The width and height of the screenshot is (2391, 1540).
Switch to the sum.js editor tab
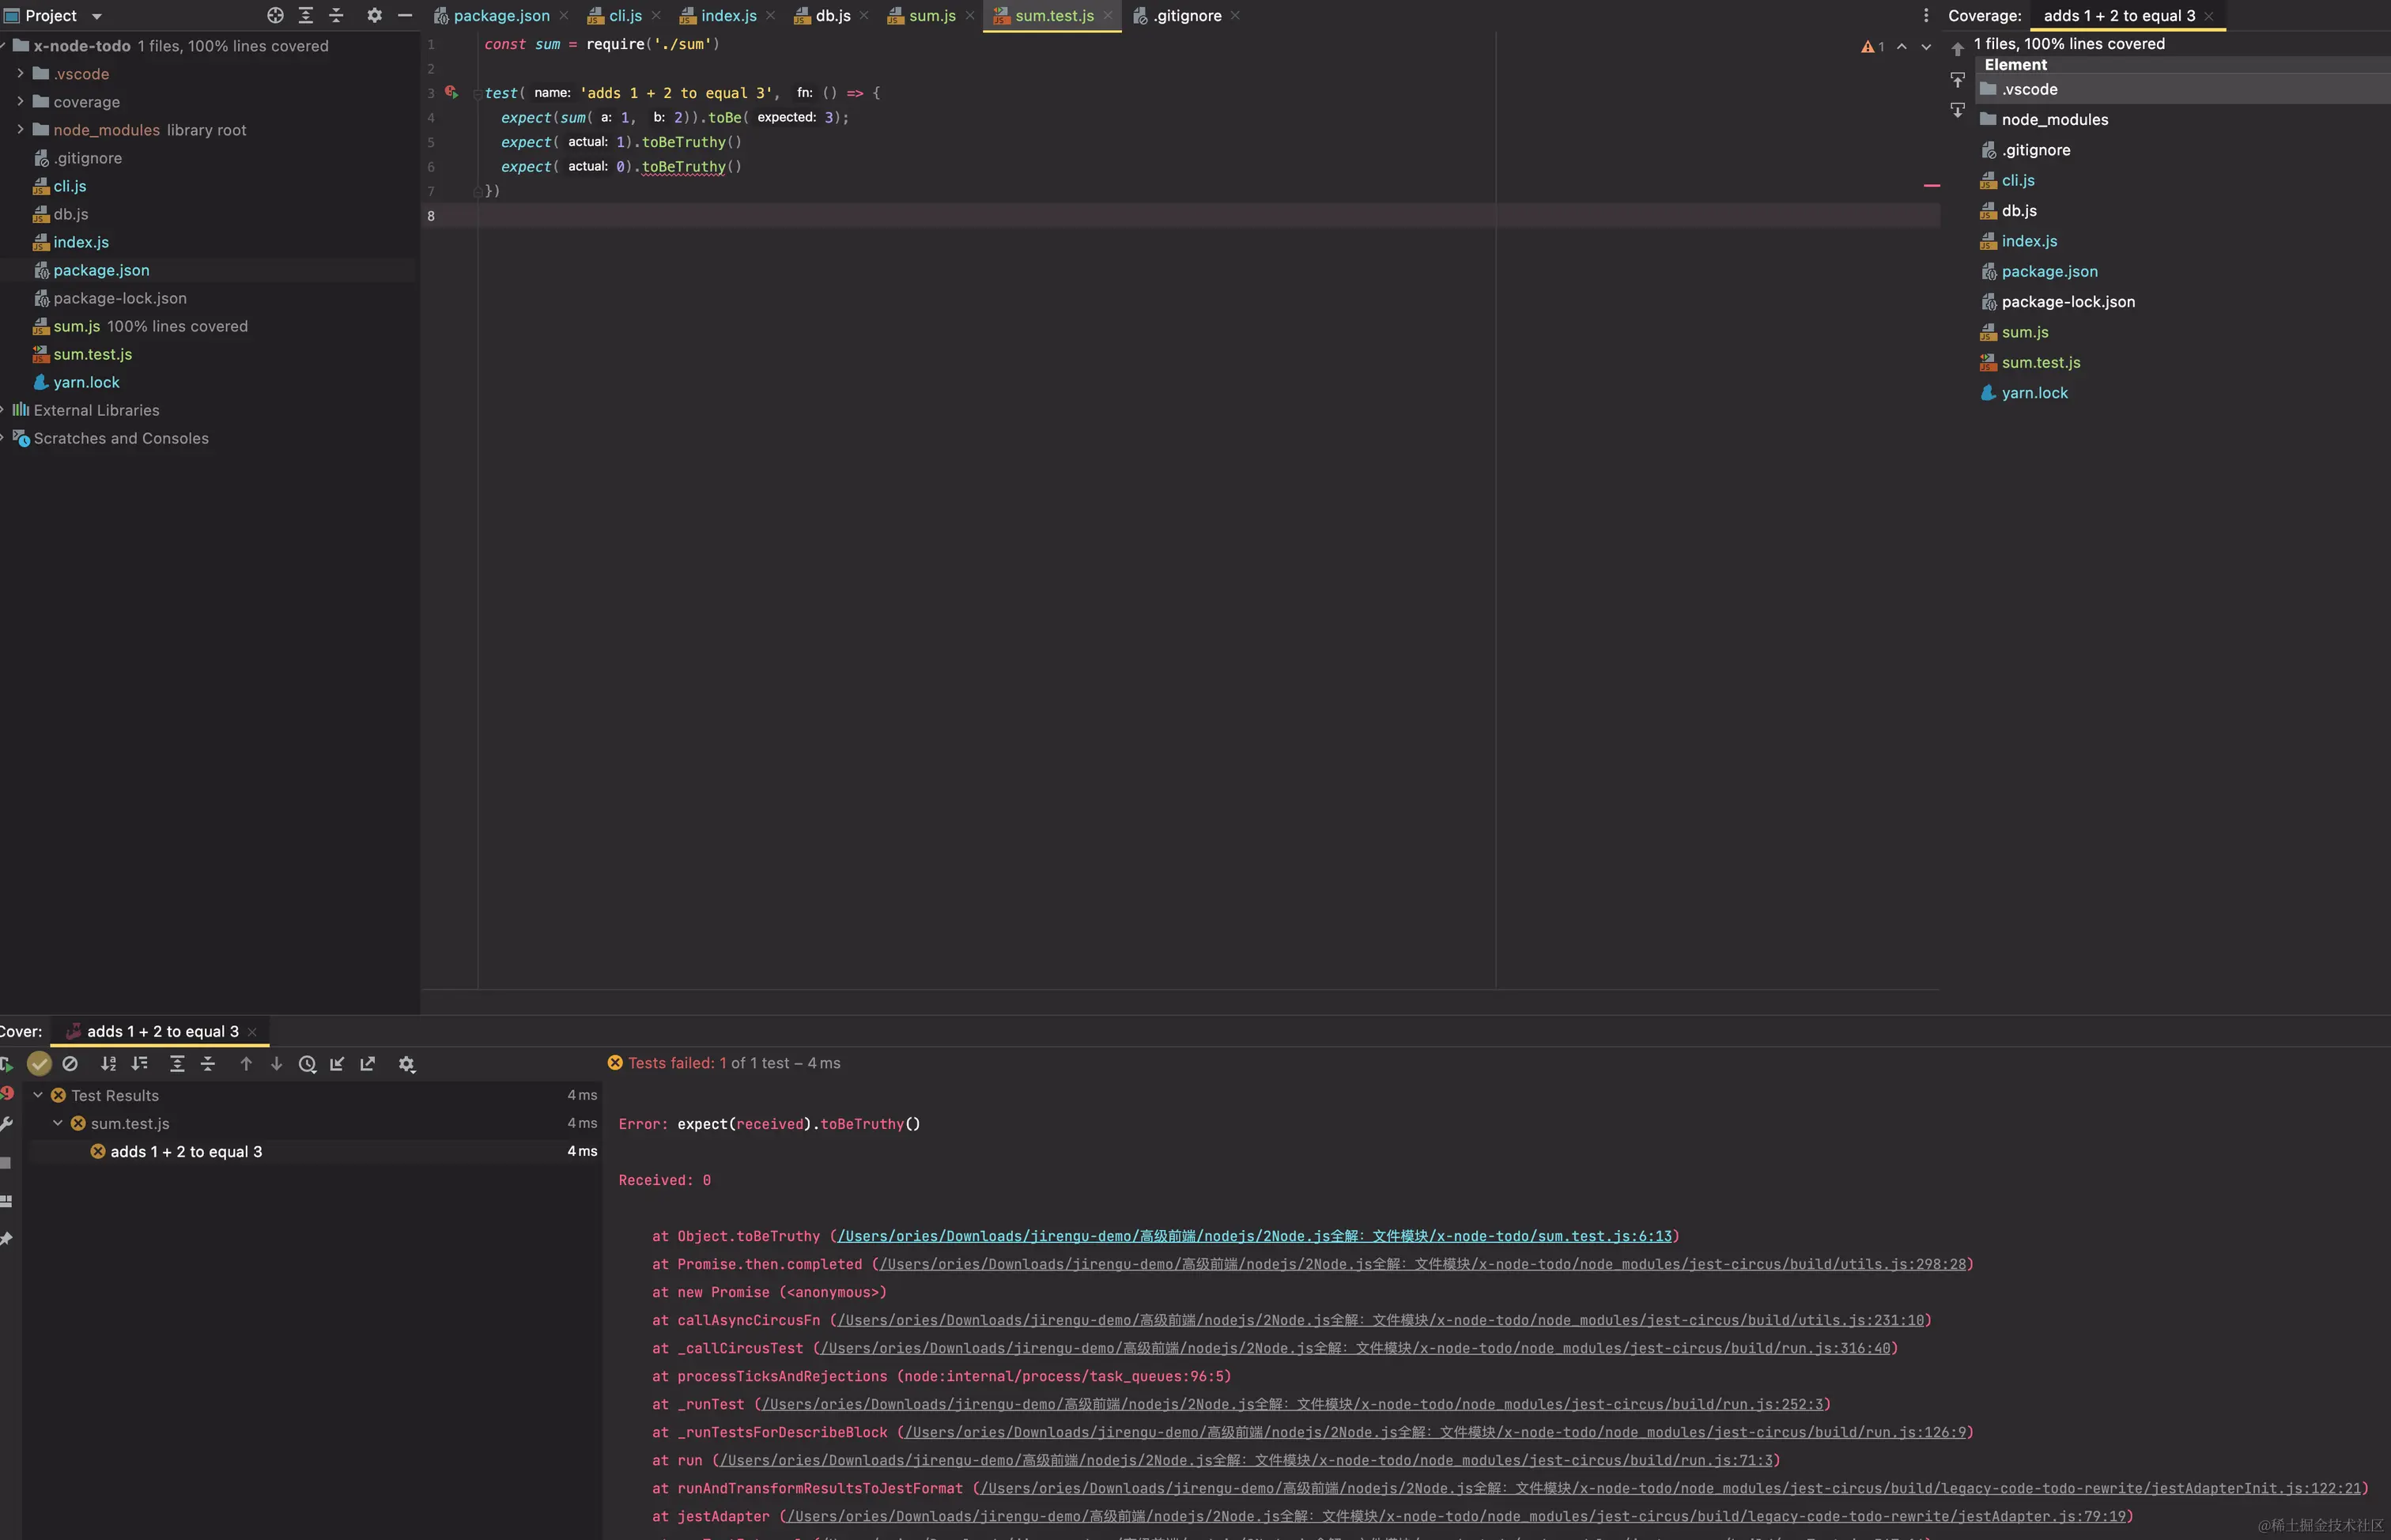click(931, 15)
